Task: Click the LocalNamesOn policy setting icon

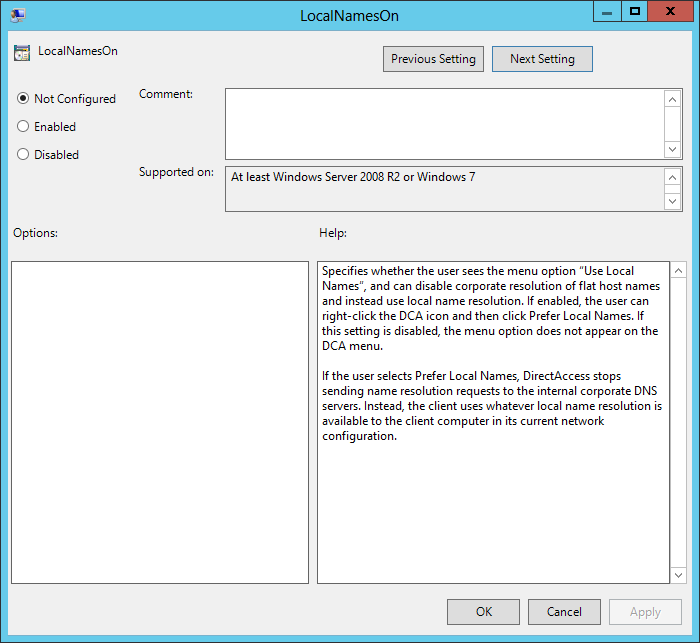Action: click(21, 52)
